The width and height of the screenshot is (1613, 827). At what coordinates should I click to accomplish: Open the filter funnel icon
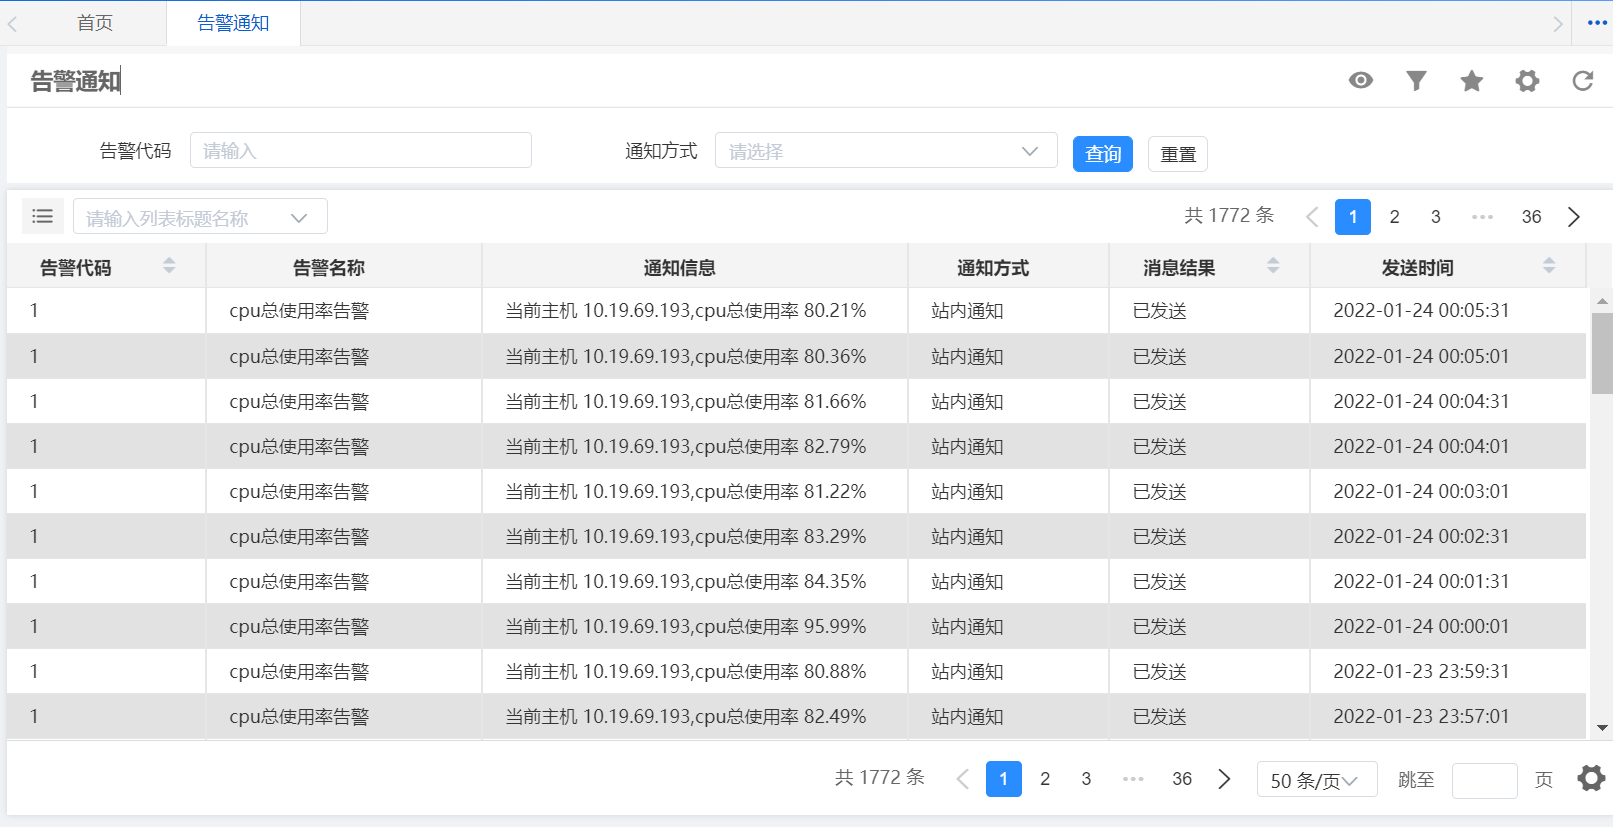1416,80
